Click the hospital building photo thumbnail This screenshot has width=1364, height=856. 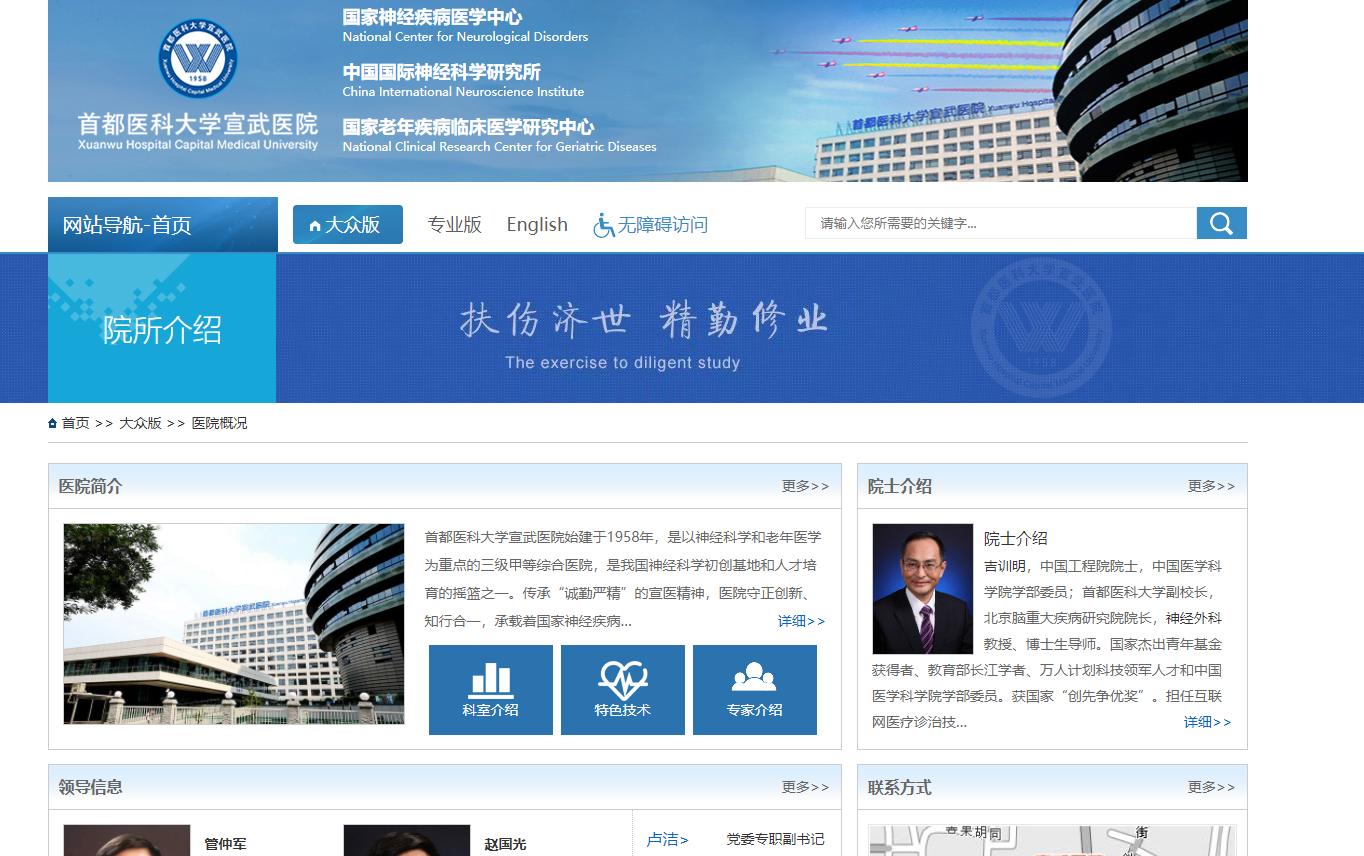point(234,624)
